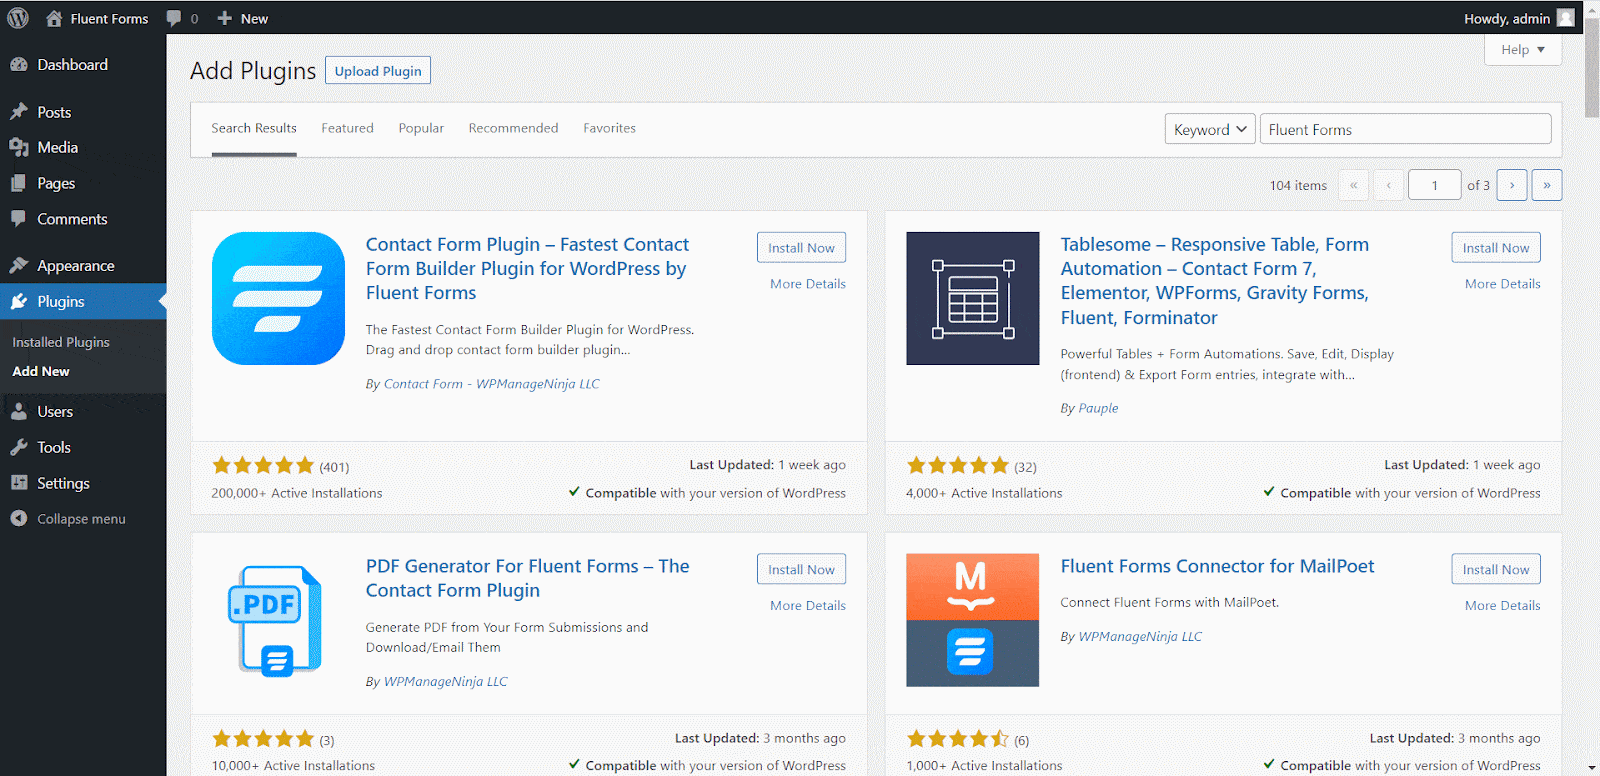
Task: Click the Fluent Forms plugin logo
Action: (x=278, y=298)
